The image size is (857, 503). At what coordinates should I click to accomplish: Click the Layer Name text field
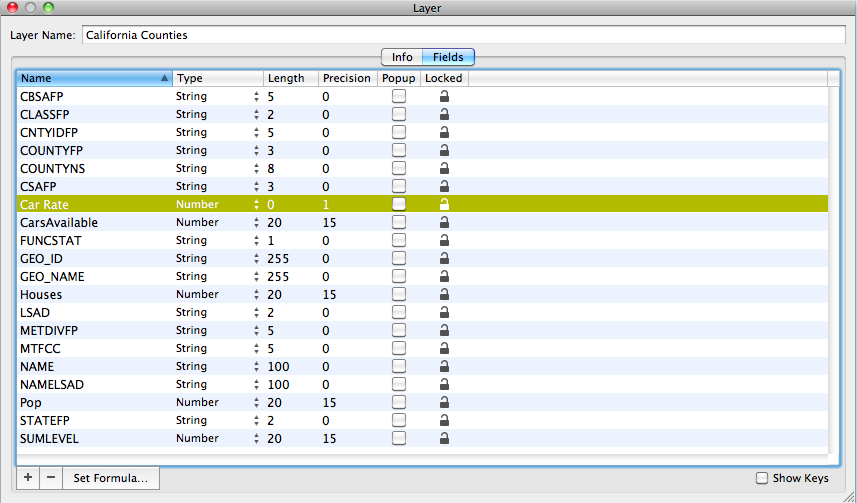[463, 35]
